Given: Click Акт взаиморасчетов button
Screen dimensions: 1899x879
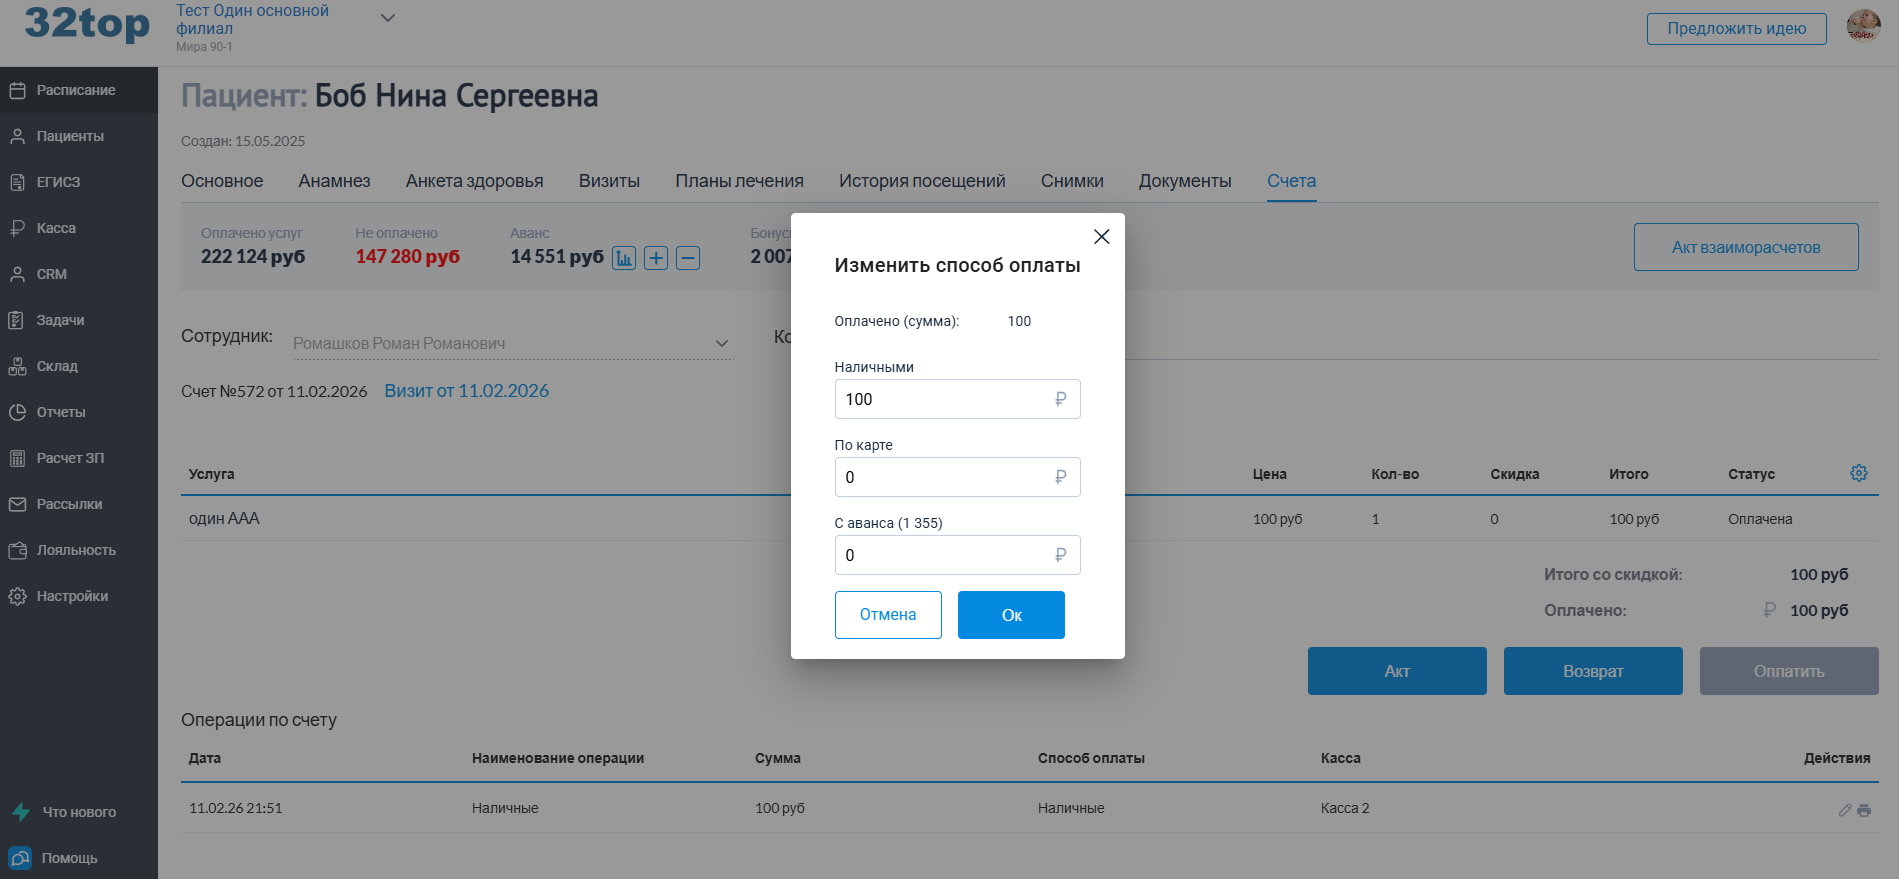Looking at the screenshot, I should [1746, 247].
